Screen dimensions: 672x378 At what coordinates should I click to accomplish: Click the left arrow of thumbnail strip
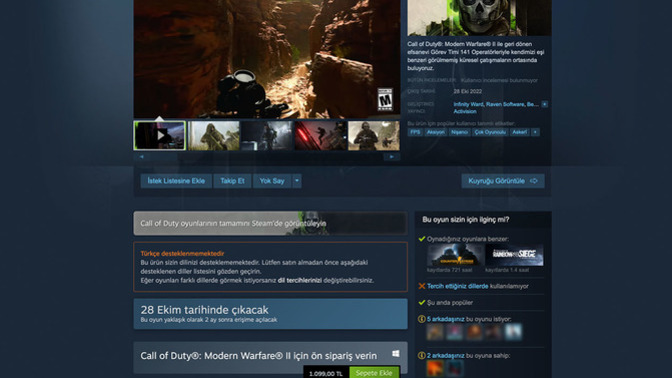(x=141, y=157)
